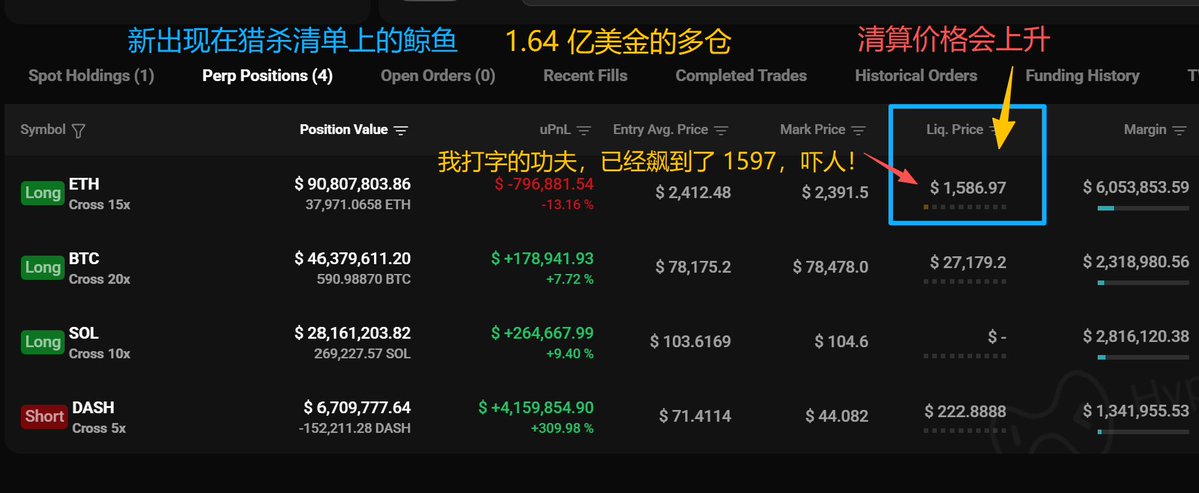This screenshot has height=493, width=1199.
Task: Switch to Recent Fills tab
Action: [x=586, y=76]
